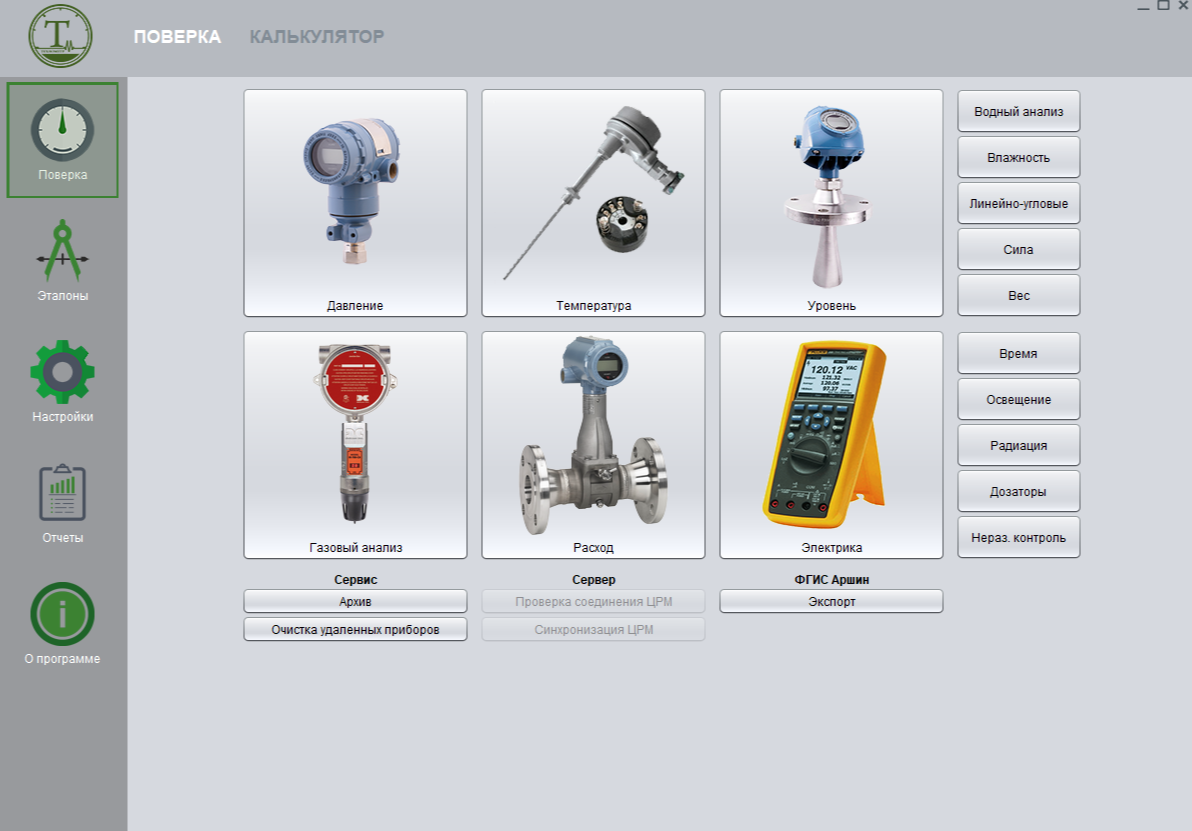Switch to the КАЛЬКУЛЯТОР tab
Viewport: 1192px width, 831px height.
pos(316,37)
